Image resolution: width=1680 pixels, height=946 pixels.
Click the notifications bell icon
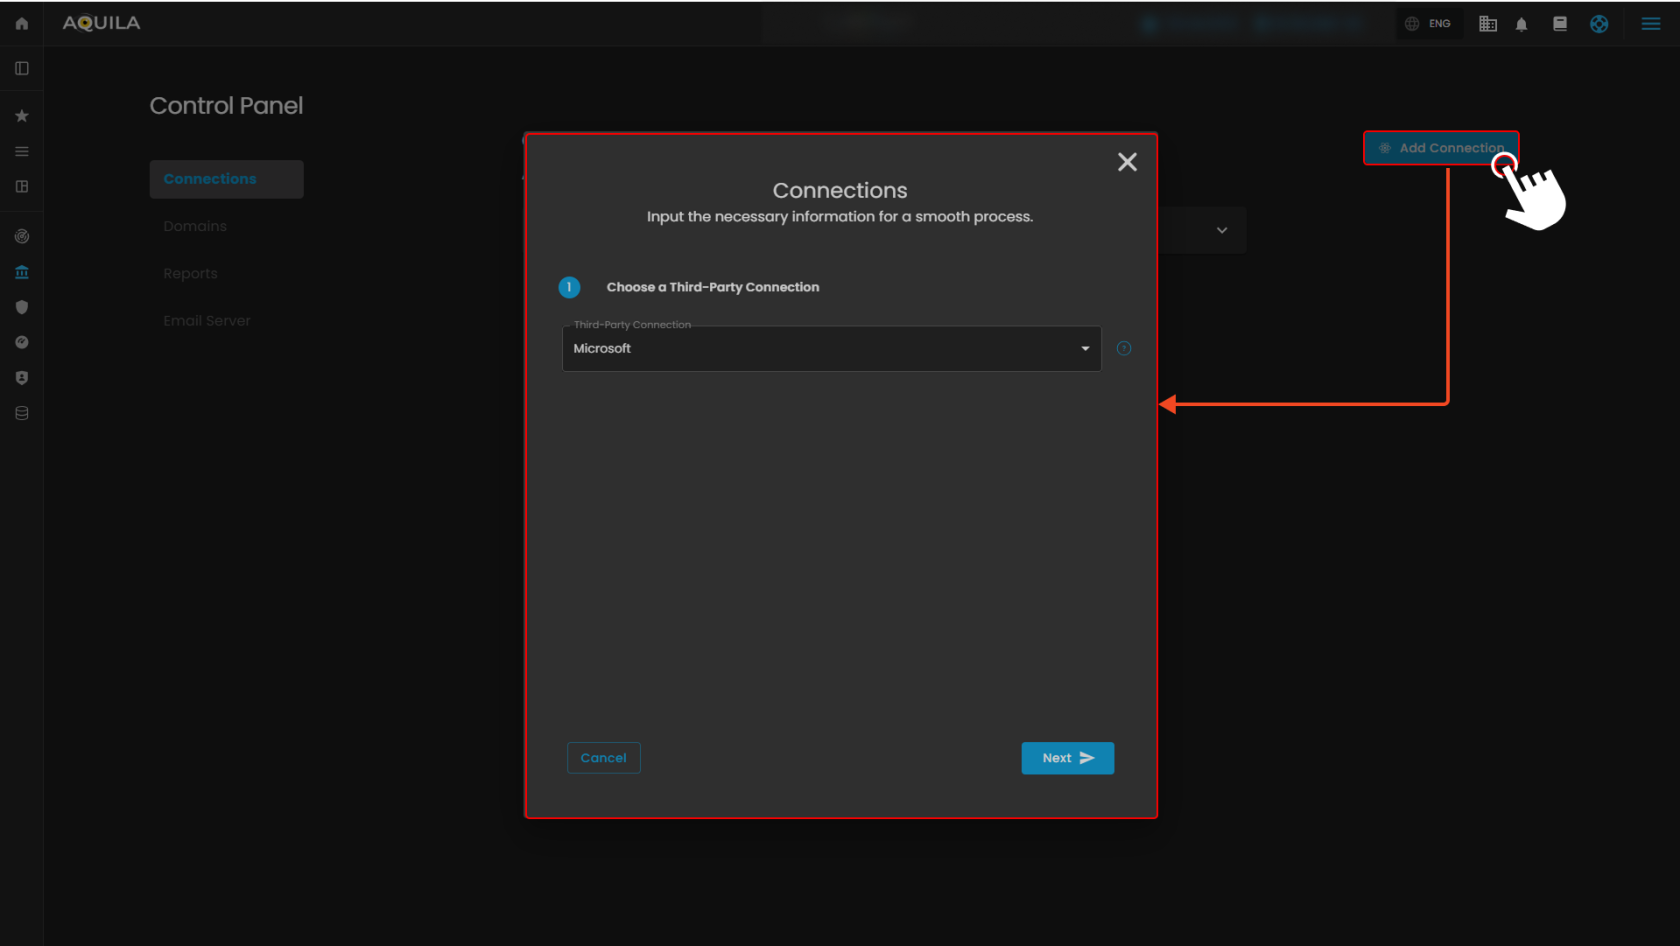[1521, 24]
